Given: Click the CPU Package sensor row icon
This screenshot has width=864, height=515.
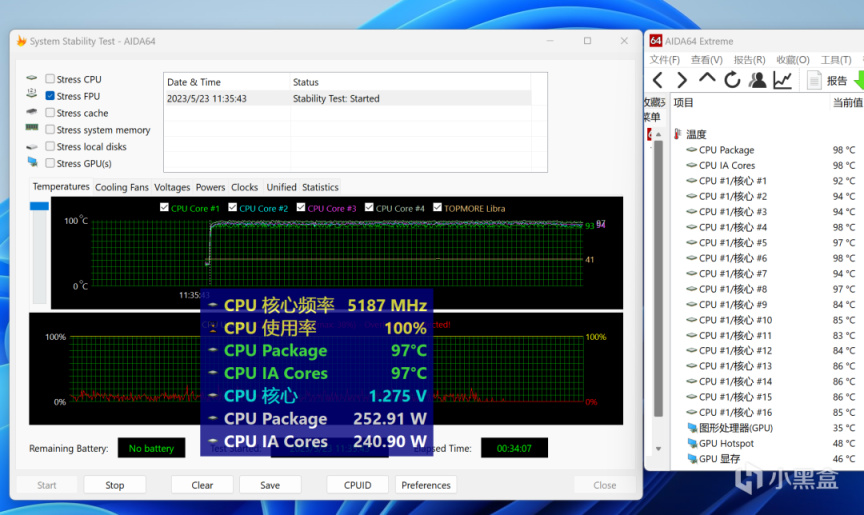Looking at the screenshot, I should [692, 150].
